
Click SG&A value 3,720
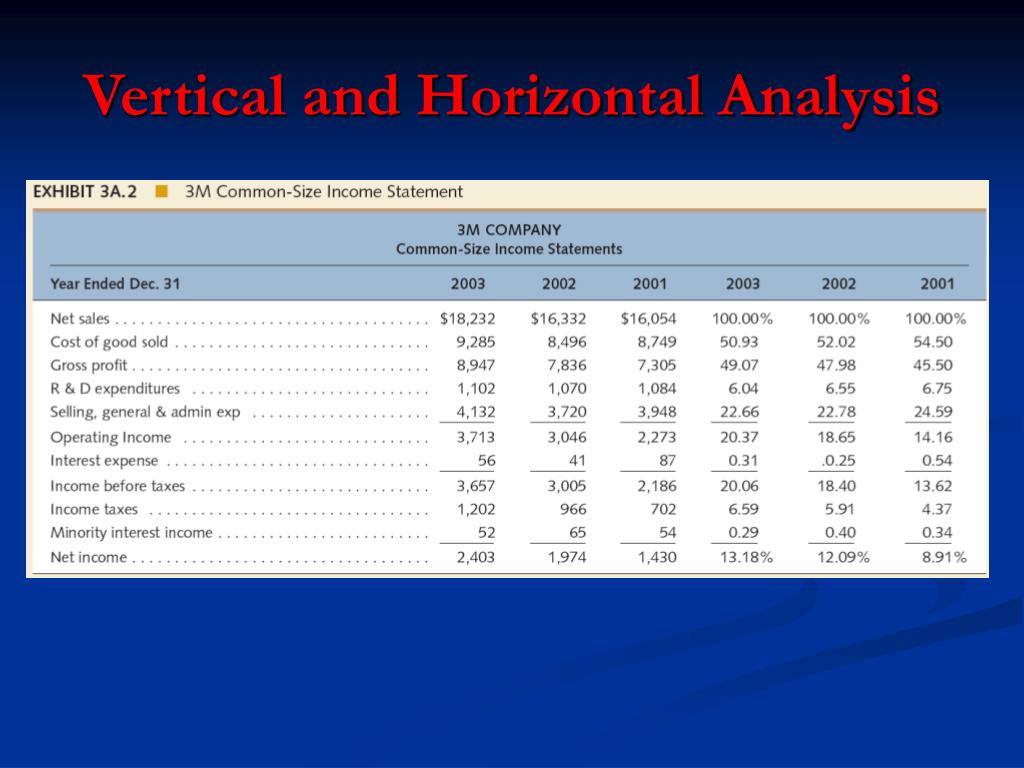click(x=567, y=412)
